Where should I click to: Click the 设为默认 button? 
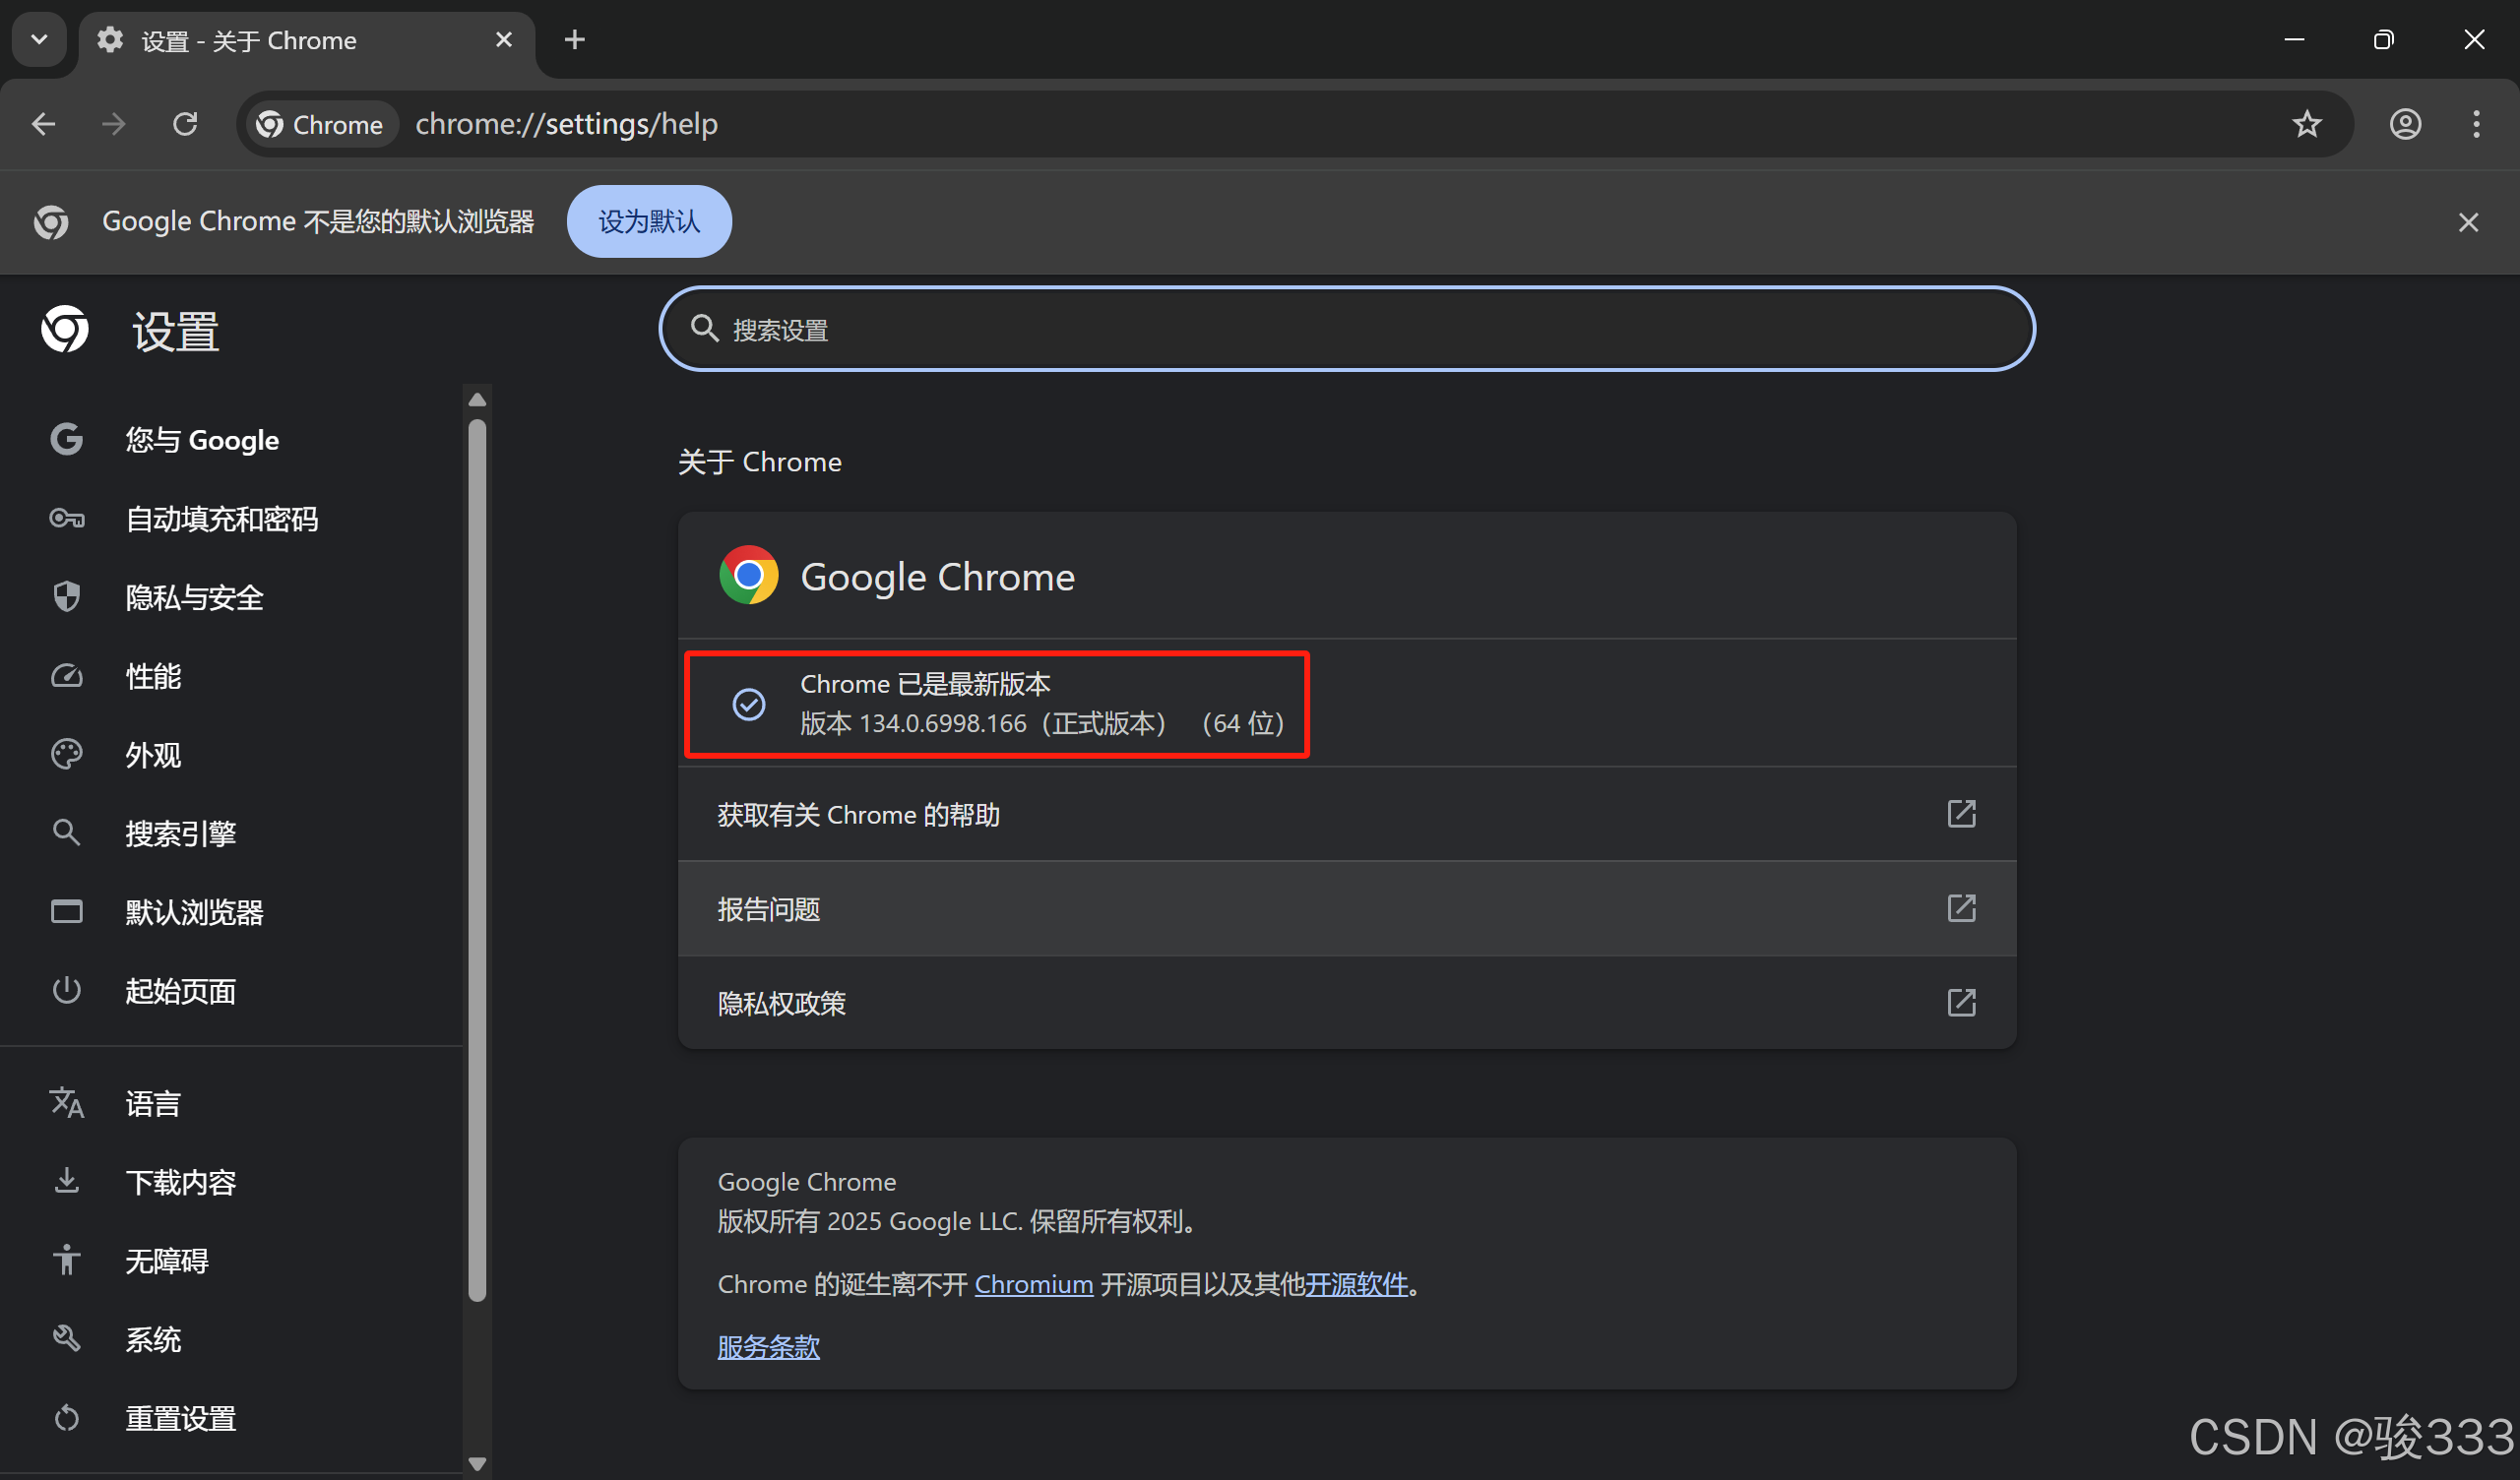[648, 221]
